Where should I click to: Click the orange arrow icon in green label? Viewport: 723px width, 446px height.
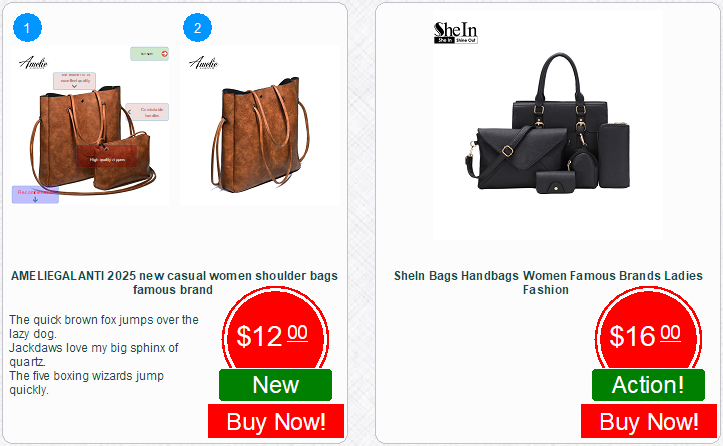coord(164,54)
